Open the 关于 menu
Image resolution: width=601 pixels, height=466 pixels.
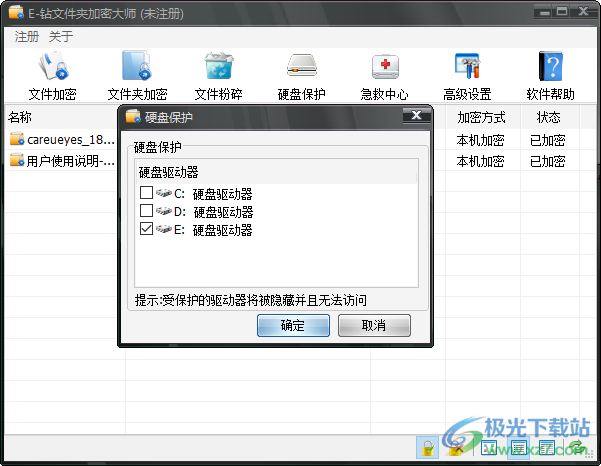[x=61, y=37]
